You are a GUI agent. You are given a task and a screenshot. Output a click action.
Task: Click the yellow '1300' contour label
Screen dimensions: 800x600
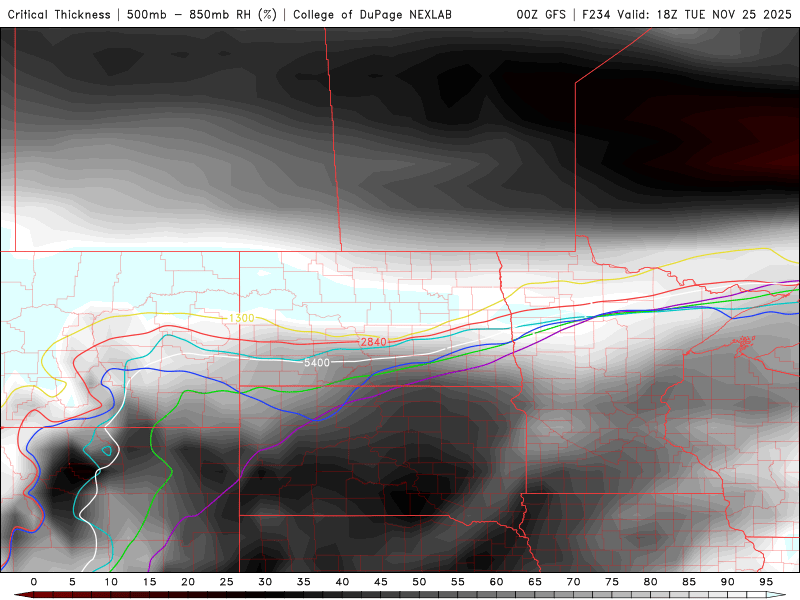coord(241,318)
